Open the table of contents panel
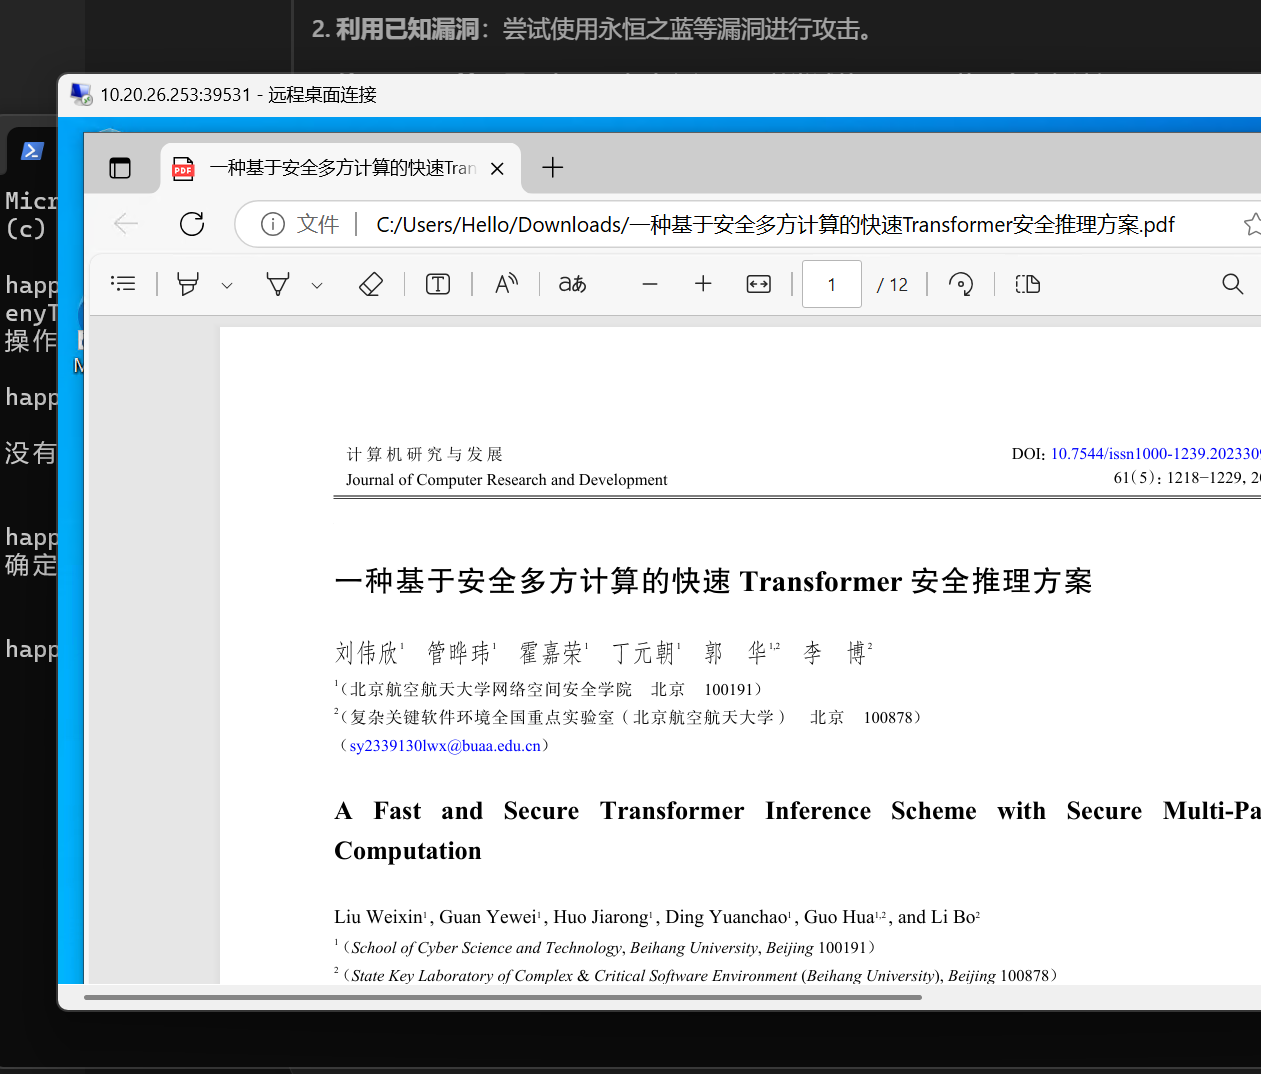This screenshot has height=1074, width=1261. [123, 284]
